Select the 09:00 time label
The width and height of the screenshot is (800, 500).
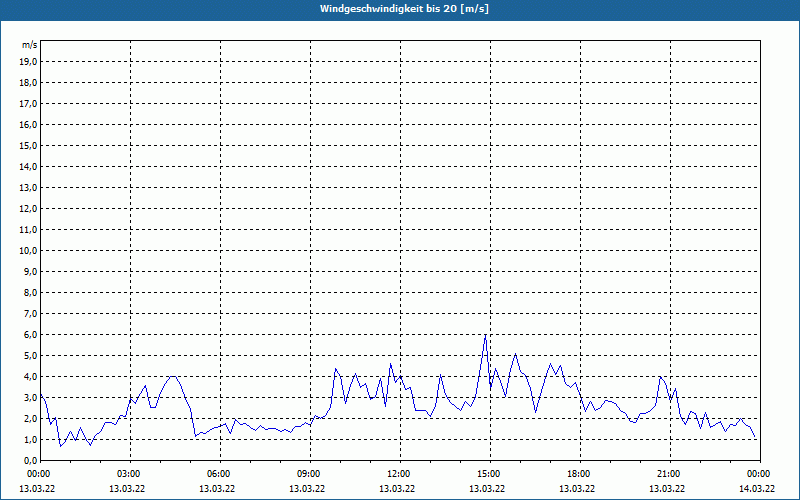click(310, 474)
